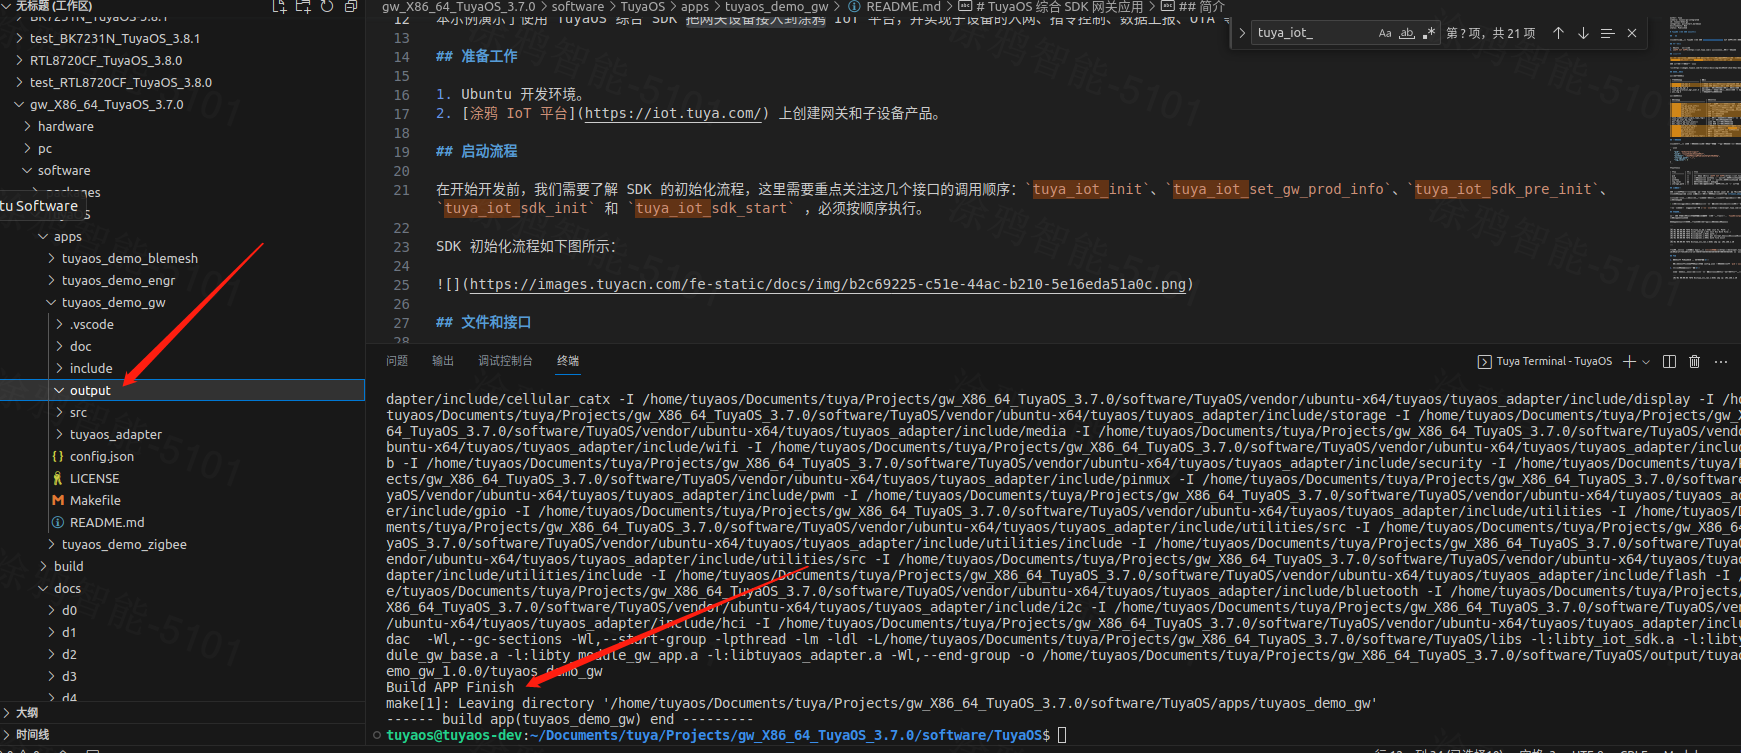The width and height of the screenshot is (1741, 753).
Task: Expand test_BK7231N_TuyaOS_3.8.1 folder
Action: click(x=182, y=39)
